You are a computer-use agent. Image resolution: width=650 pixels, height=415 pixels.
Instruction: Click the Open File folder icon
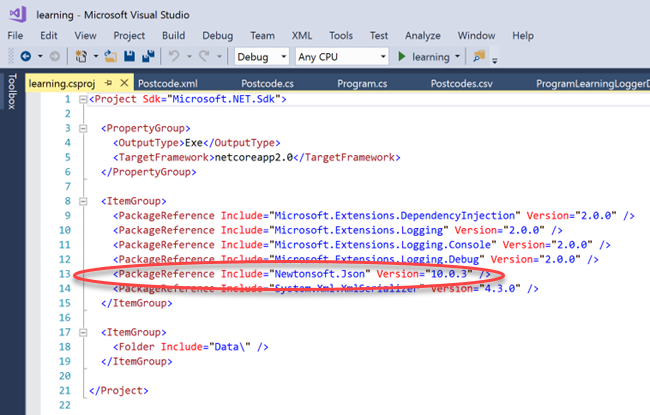pyautogui.click(x=110, y=56)
